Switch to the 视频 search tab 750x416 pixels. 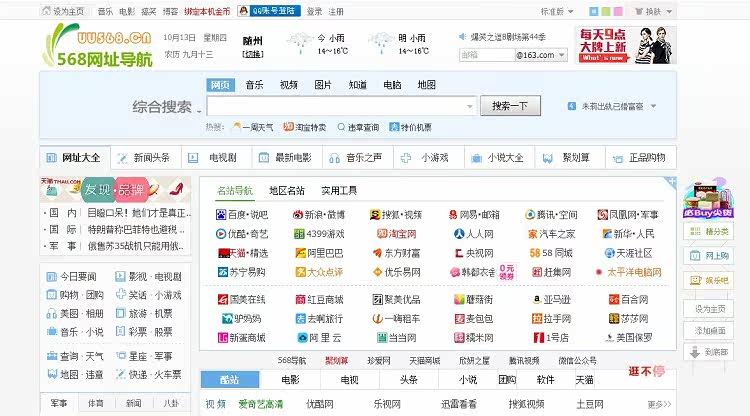tap(288, 85)
